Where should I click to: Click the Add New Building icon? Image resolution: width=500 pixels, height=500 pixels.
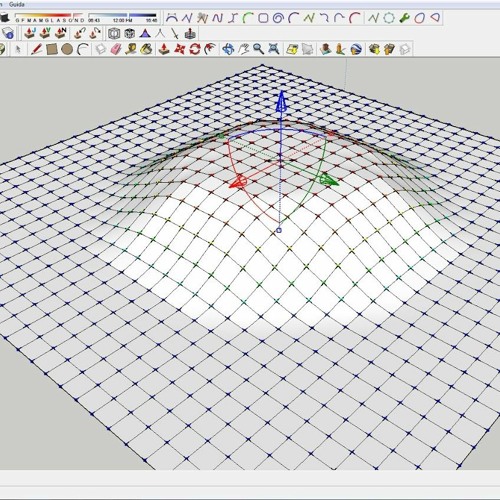pos(325,49)
